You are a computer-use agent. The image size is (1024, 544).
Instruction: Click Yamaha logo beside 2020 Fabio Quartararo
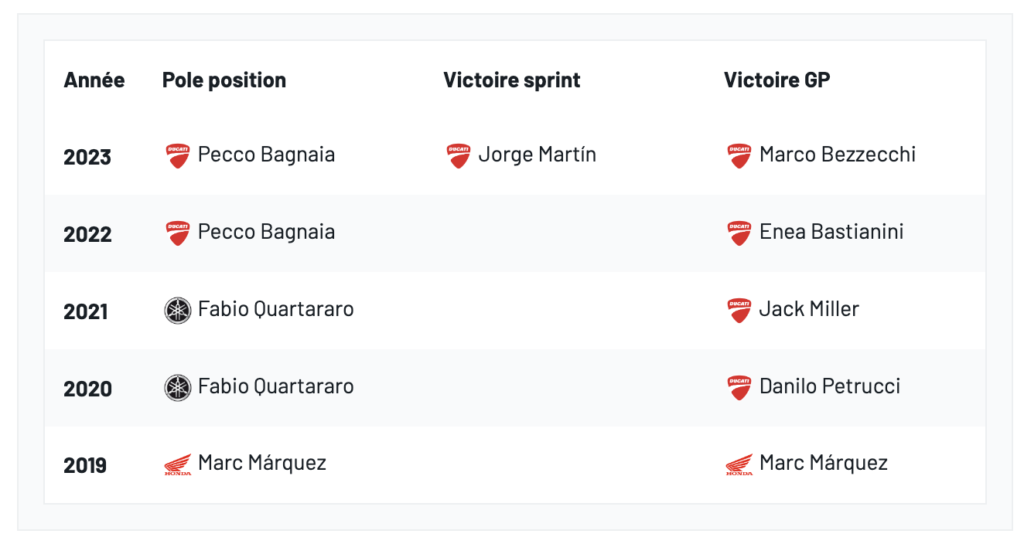(x=177, y=387)
